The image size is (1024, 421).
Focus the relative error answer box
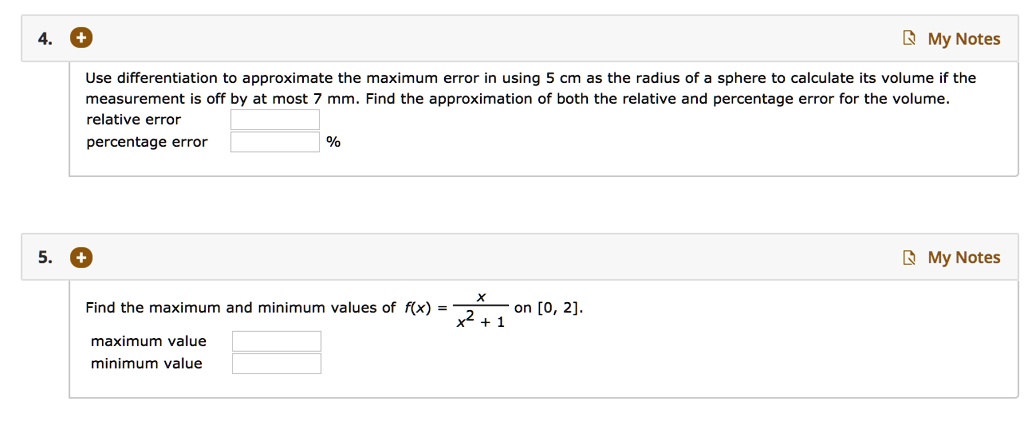pyautogui.click(x=275, y=120)
